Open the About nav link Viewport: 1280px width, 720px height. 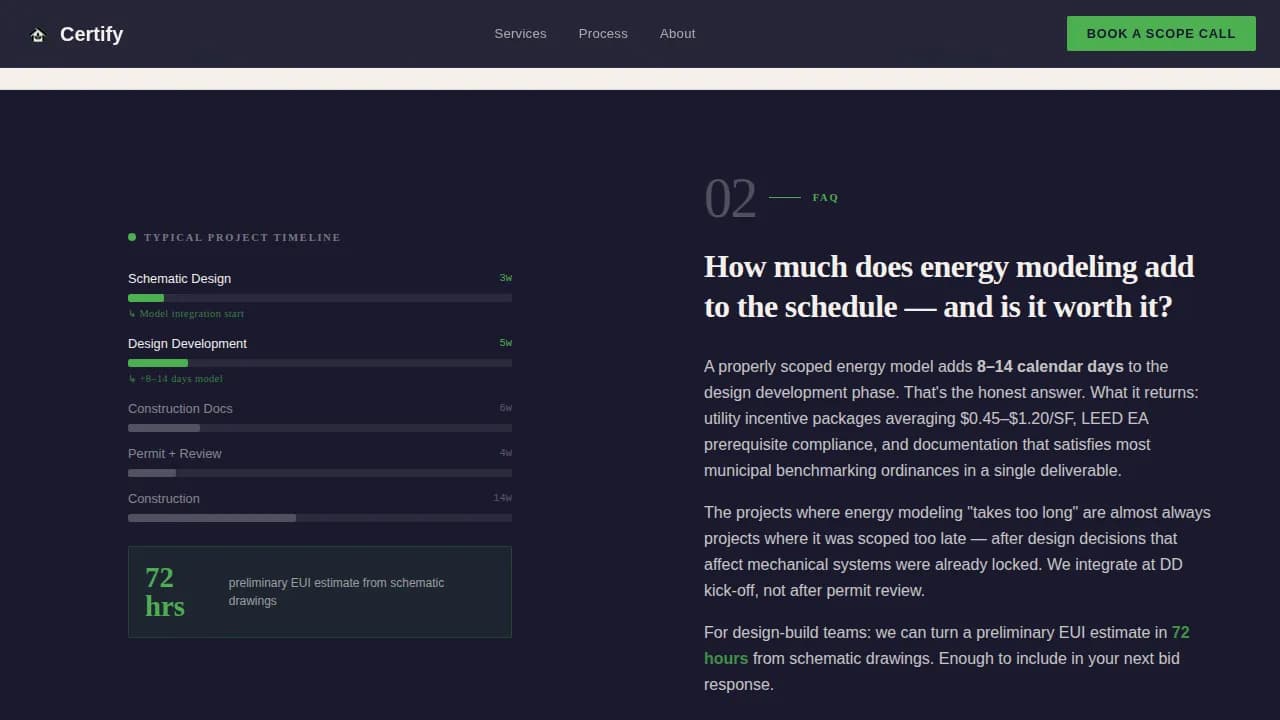(x=677, y=34)
